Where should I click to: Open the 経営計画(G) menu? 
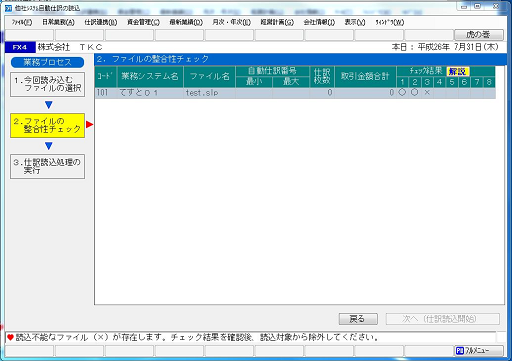pos(277,22)
